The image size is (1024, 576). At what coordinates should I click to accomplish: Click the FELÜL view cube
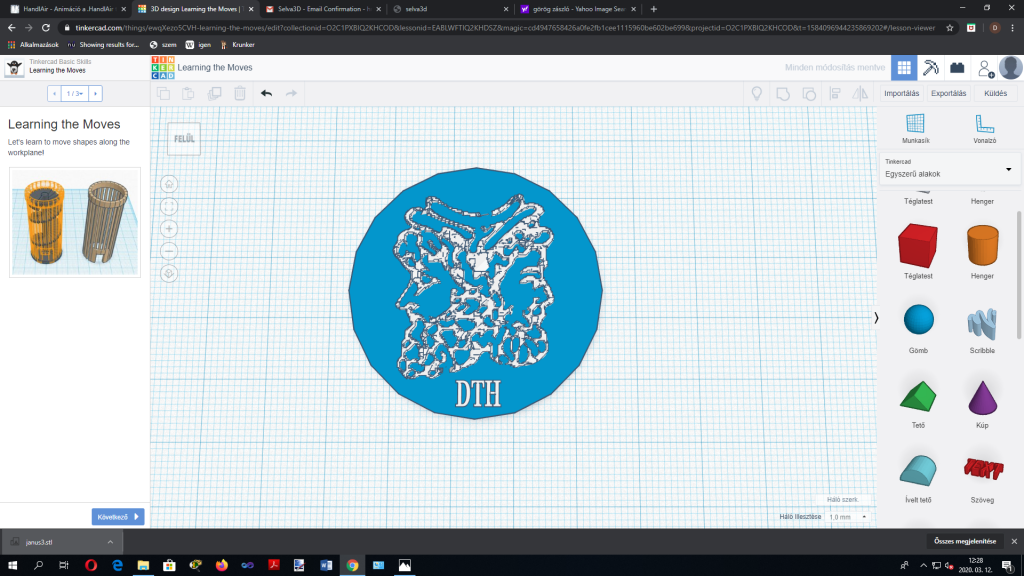point(184,138)
